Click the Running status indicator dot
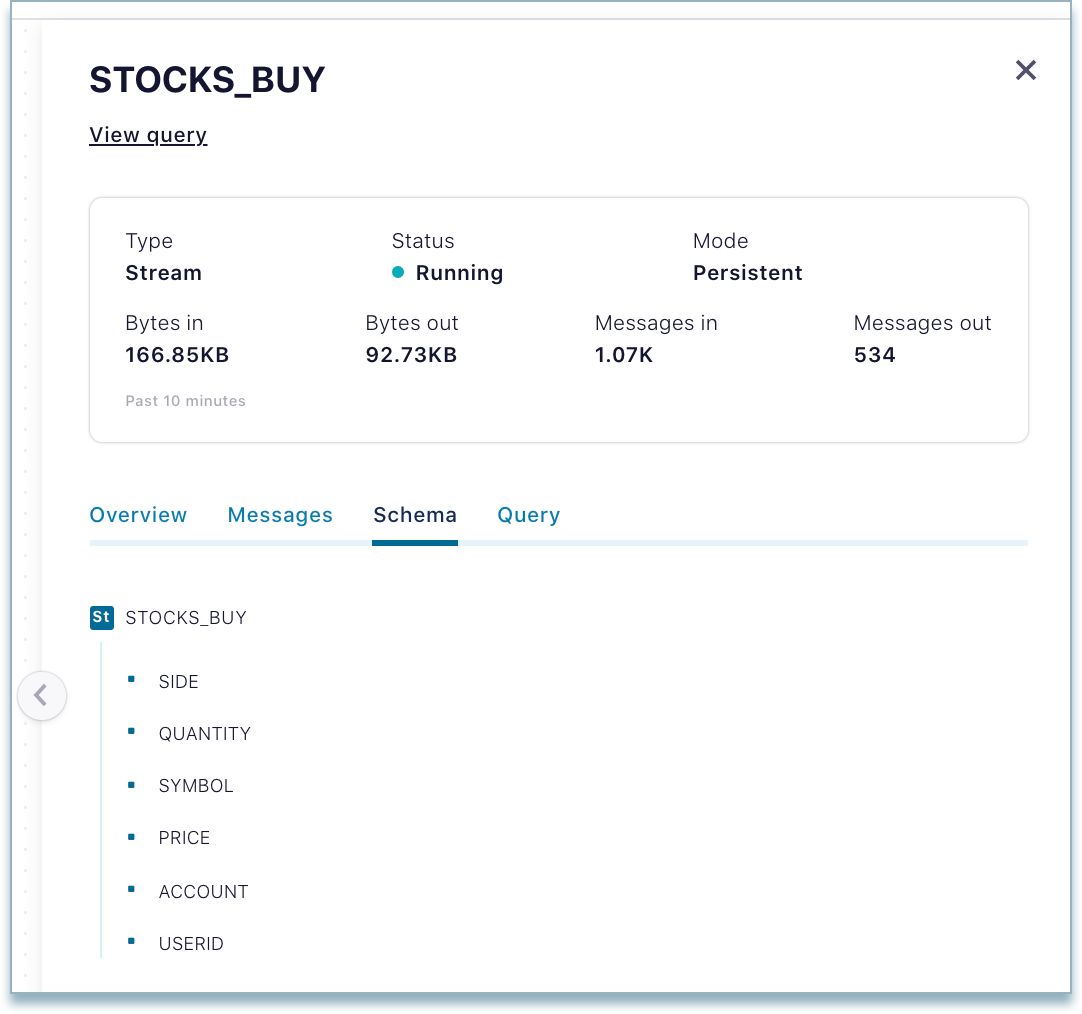Screen dimensions: 1082x1014 click(x=398, y=273)
